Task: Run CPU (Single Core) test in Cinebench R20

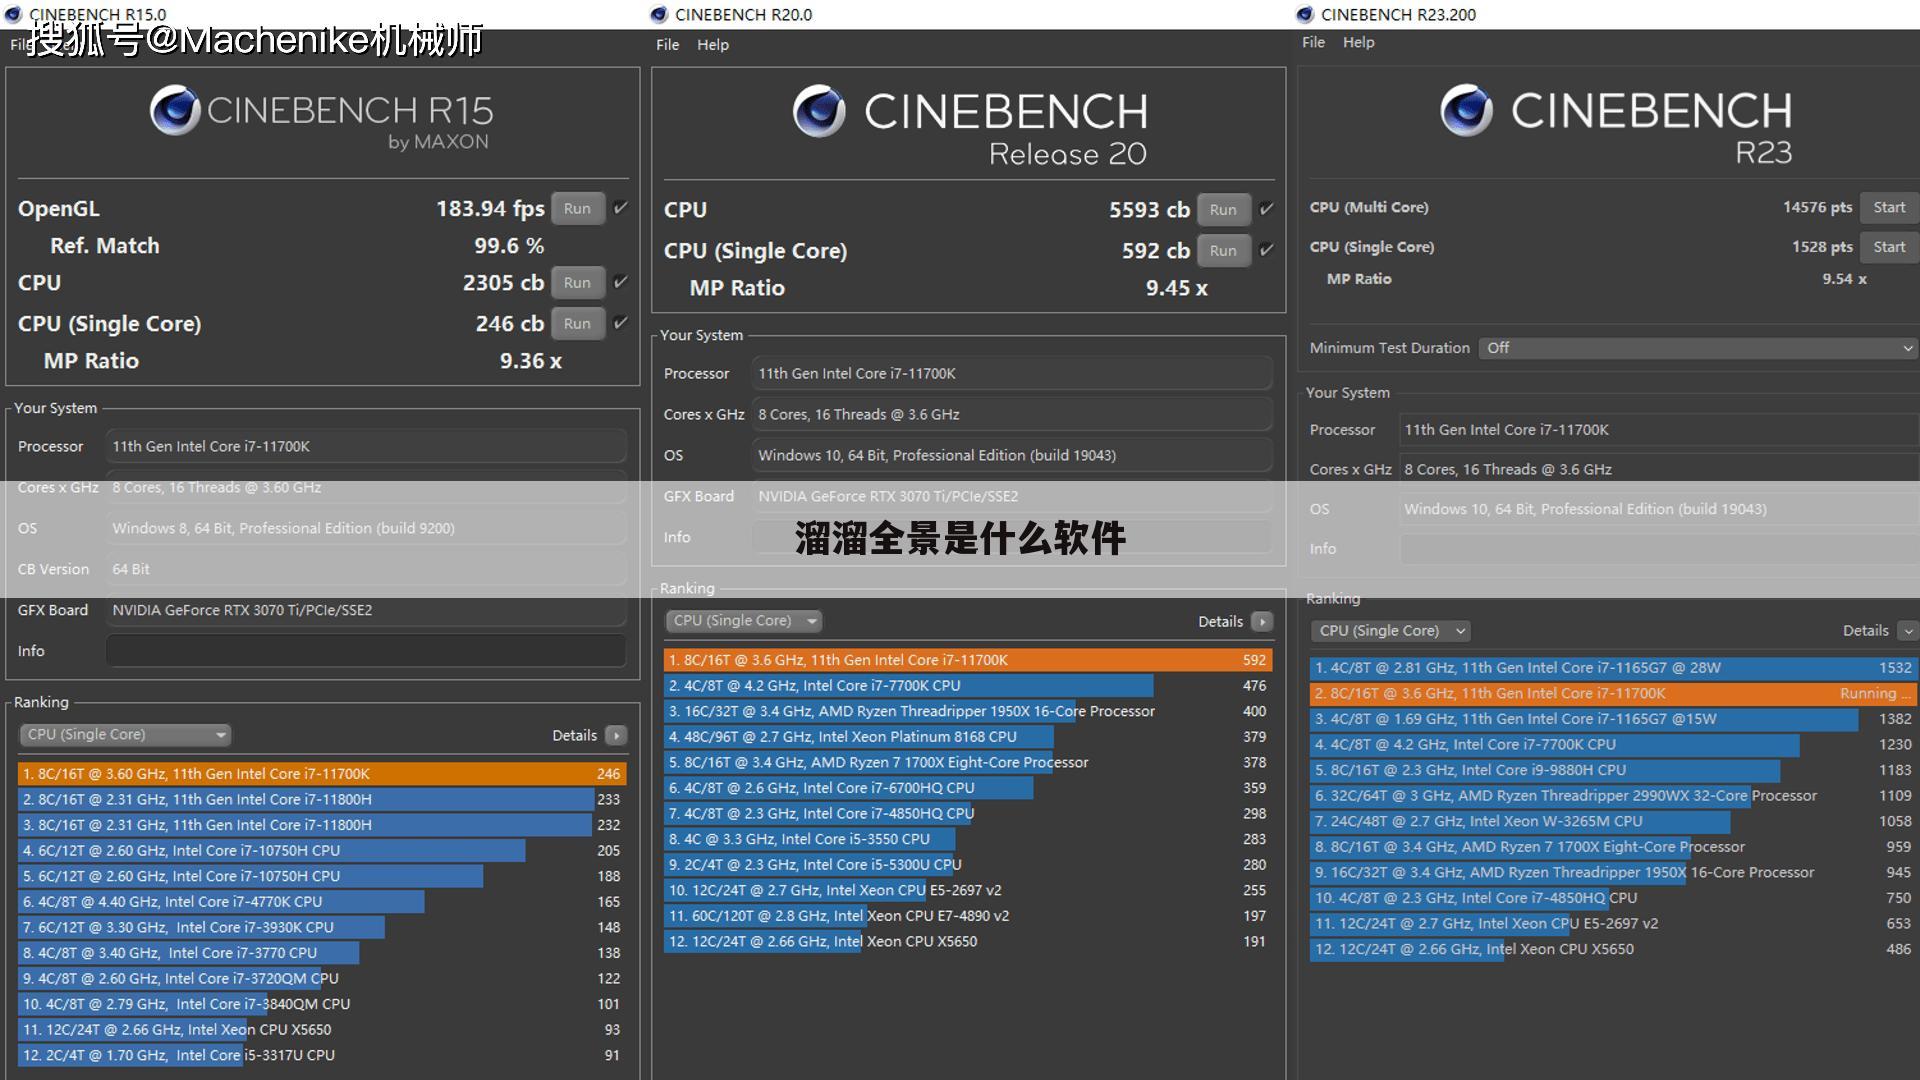Action: 1223,250
